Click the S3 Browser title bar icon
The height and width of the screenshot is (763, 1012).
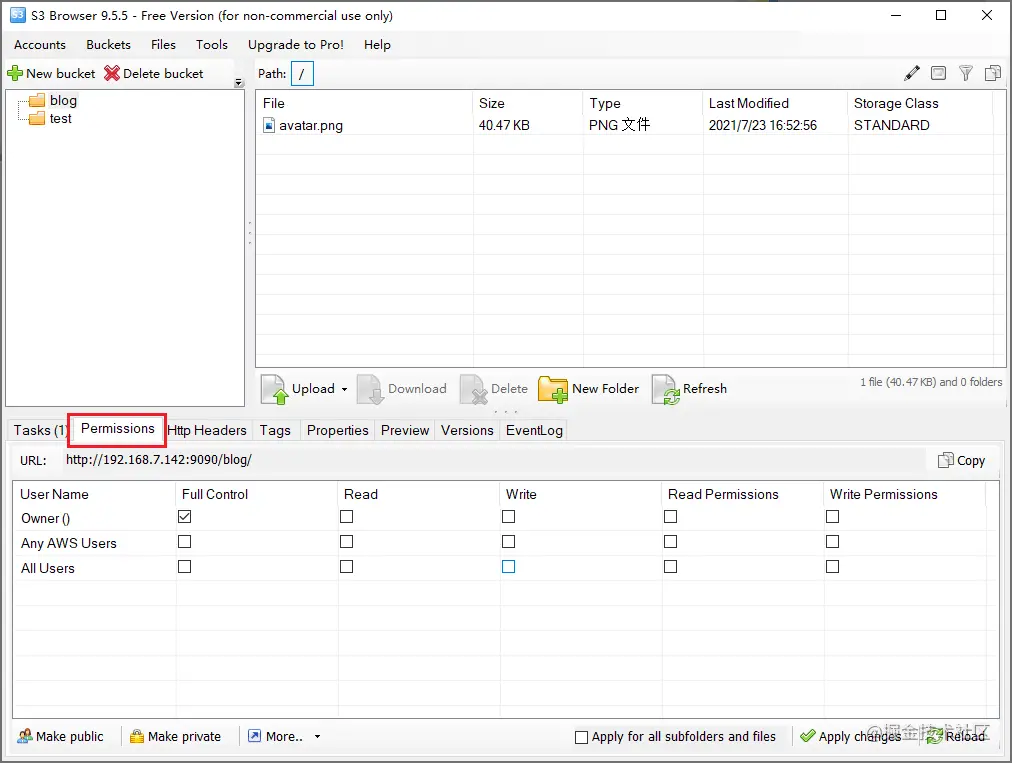(x=18, y=15)
